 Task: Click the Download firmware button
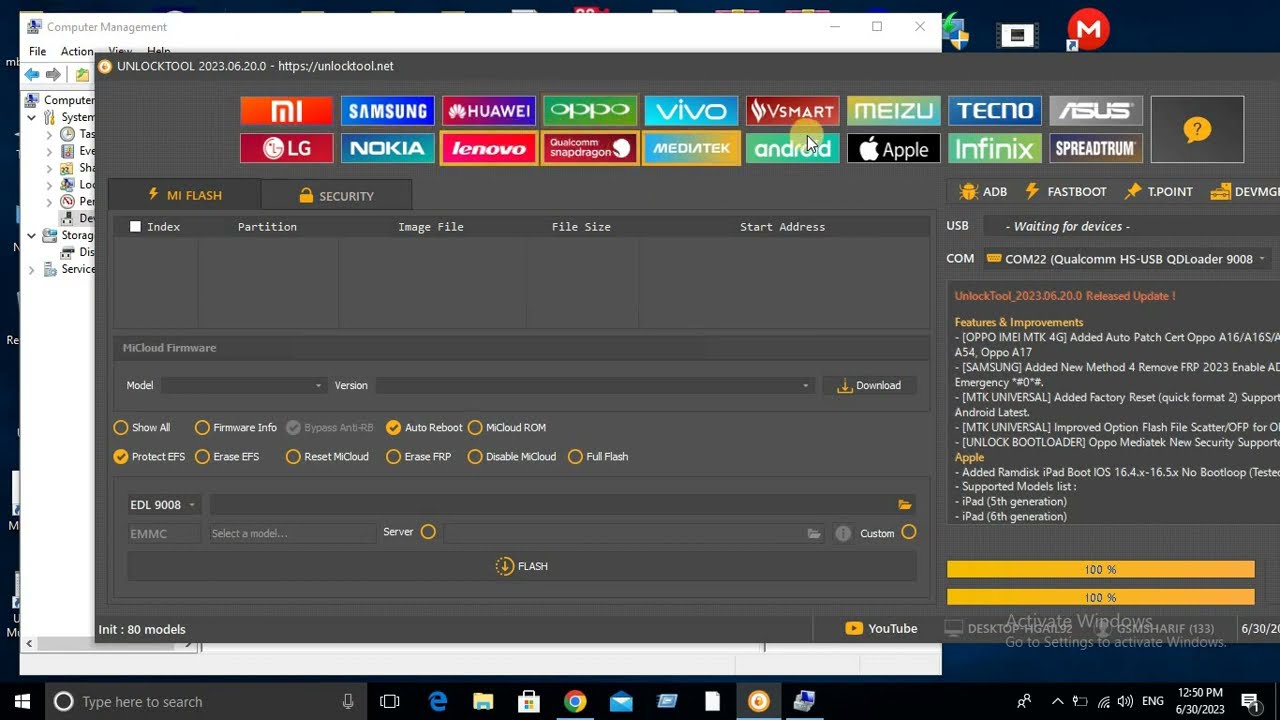point(869,386)
